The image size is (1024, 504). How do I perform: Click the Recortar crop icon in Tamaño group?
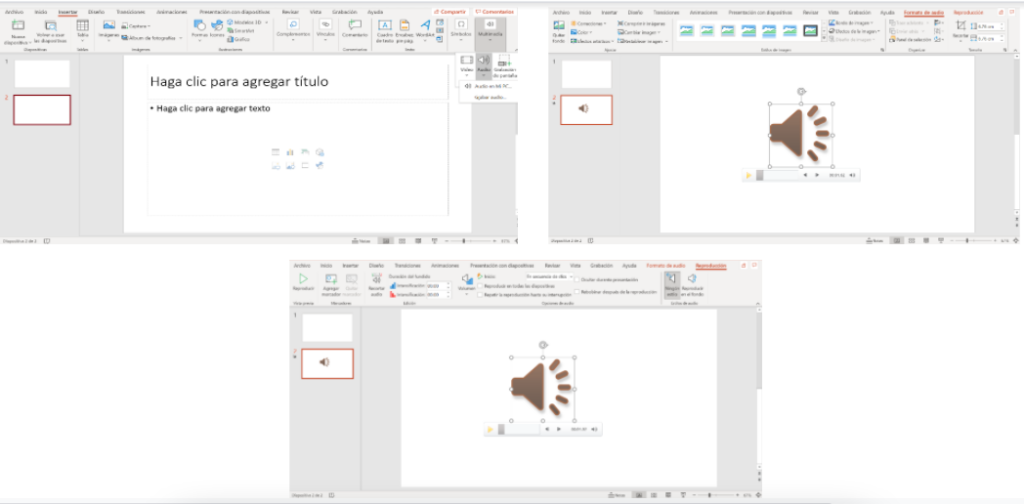[x=960, y=25]
